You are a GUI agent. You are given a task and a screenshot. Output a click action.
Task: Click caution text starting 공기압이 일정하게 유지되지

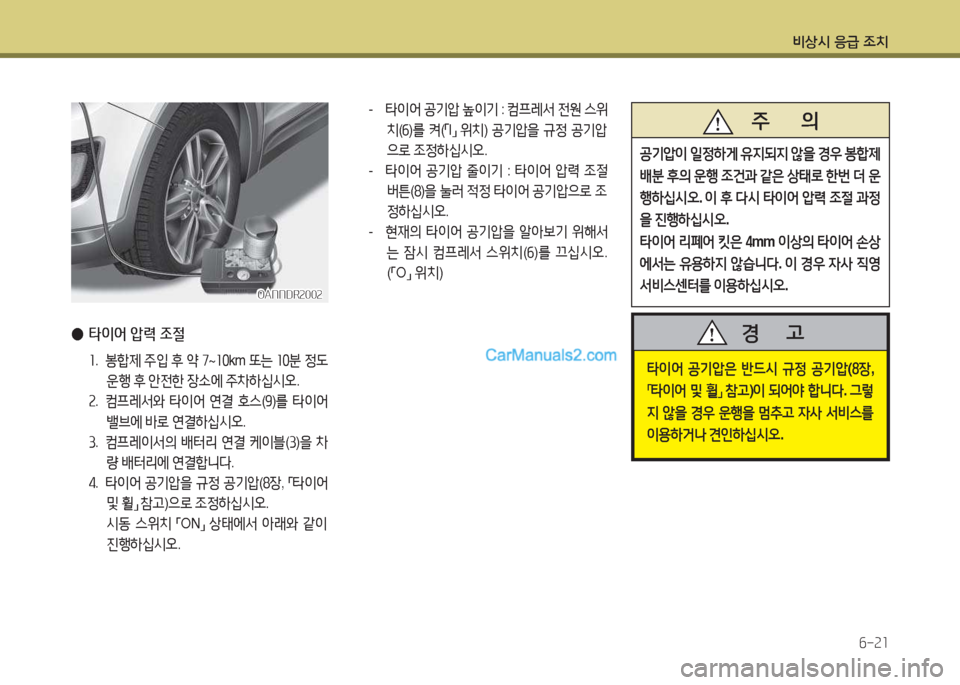[x=760, y=186]
